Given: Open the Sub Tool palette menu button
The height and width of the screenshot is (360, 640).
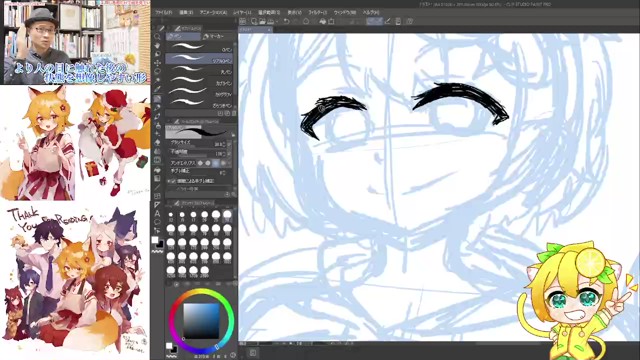Looking at the screenshot, I should coord(169,28).
